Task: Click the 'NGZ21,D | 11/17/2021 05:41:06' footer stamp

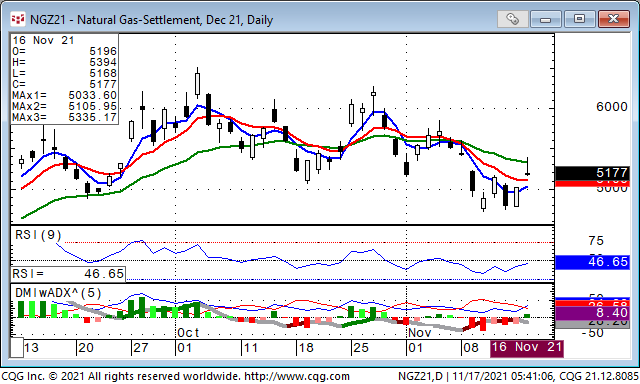Action: tap(476, 376)
